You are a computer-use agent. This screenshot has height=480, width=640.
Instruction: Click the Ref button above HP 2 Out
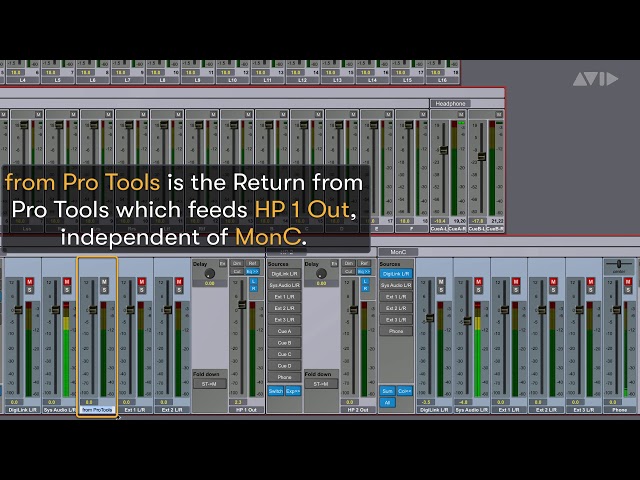(x=364, y=263)
